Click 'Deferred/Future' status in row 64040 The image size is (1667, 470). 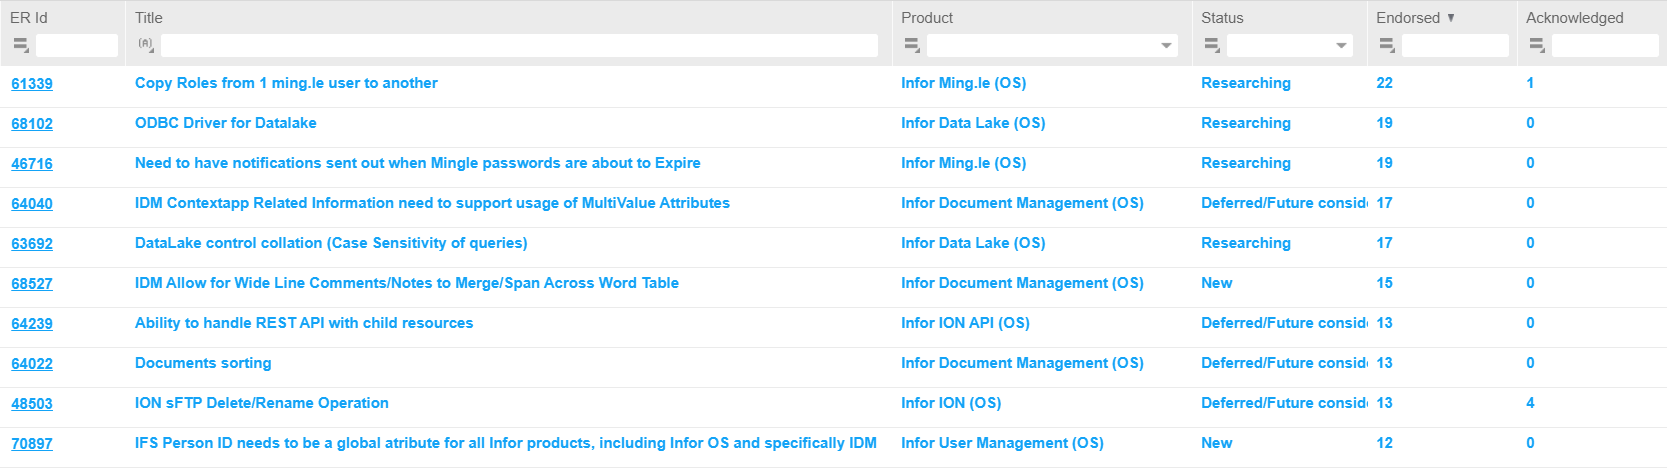click(1284, 203)
